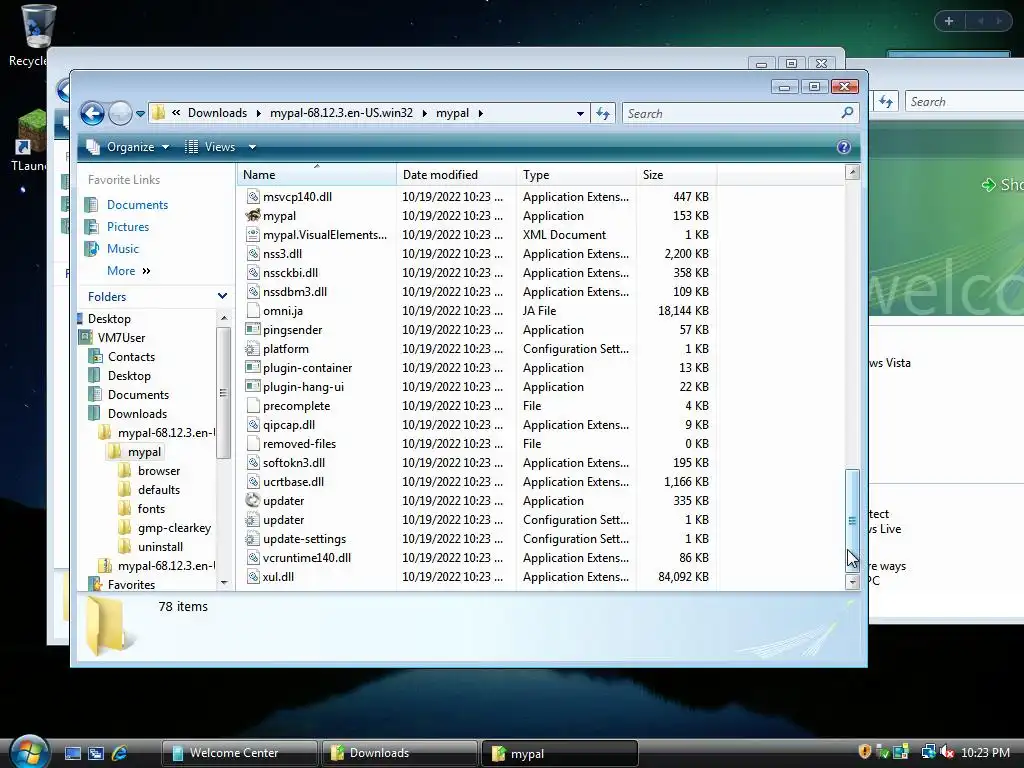Select the precomplete file icon
This screenshot has width=1024, height=768.
point(253,406)
